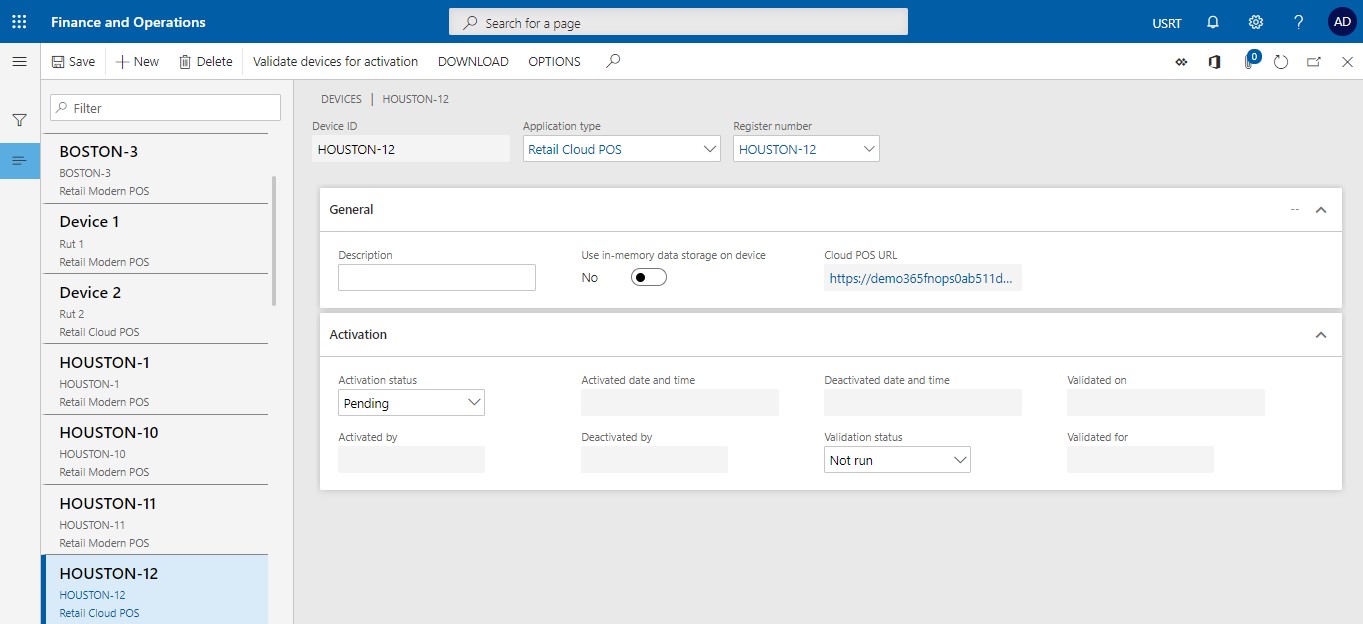Collapse the General section

click(1320, 210)
